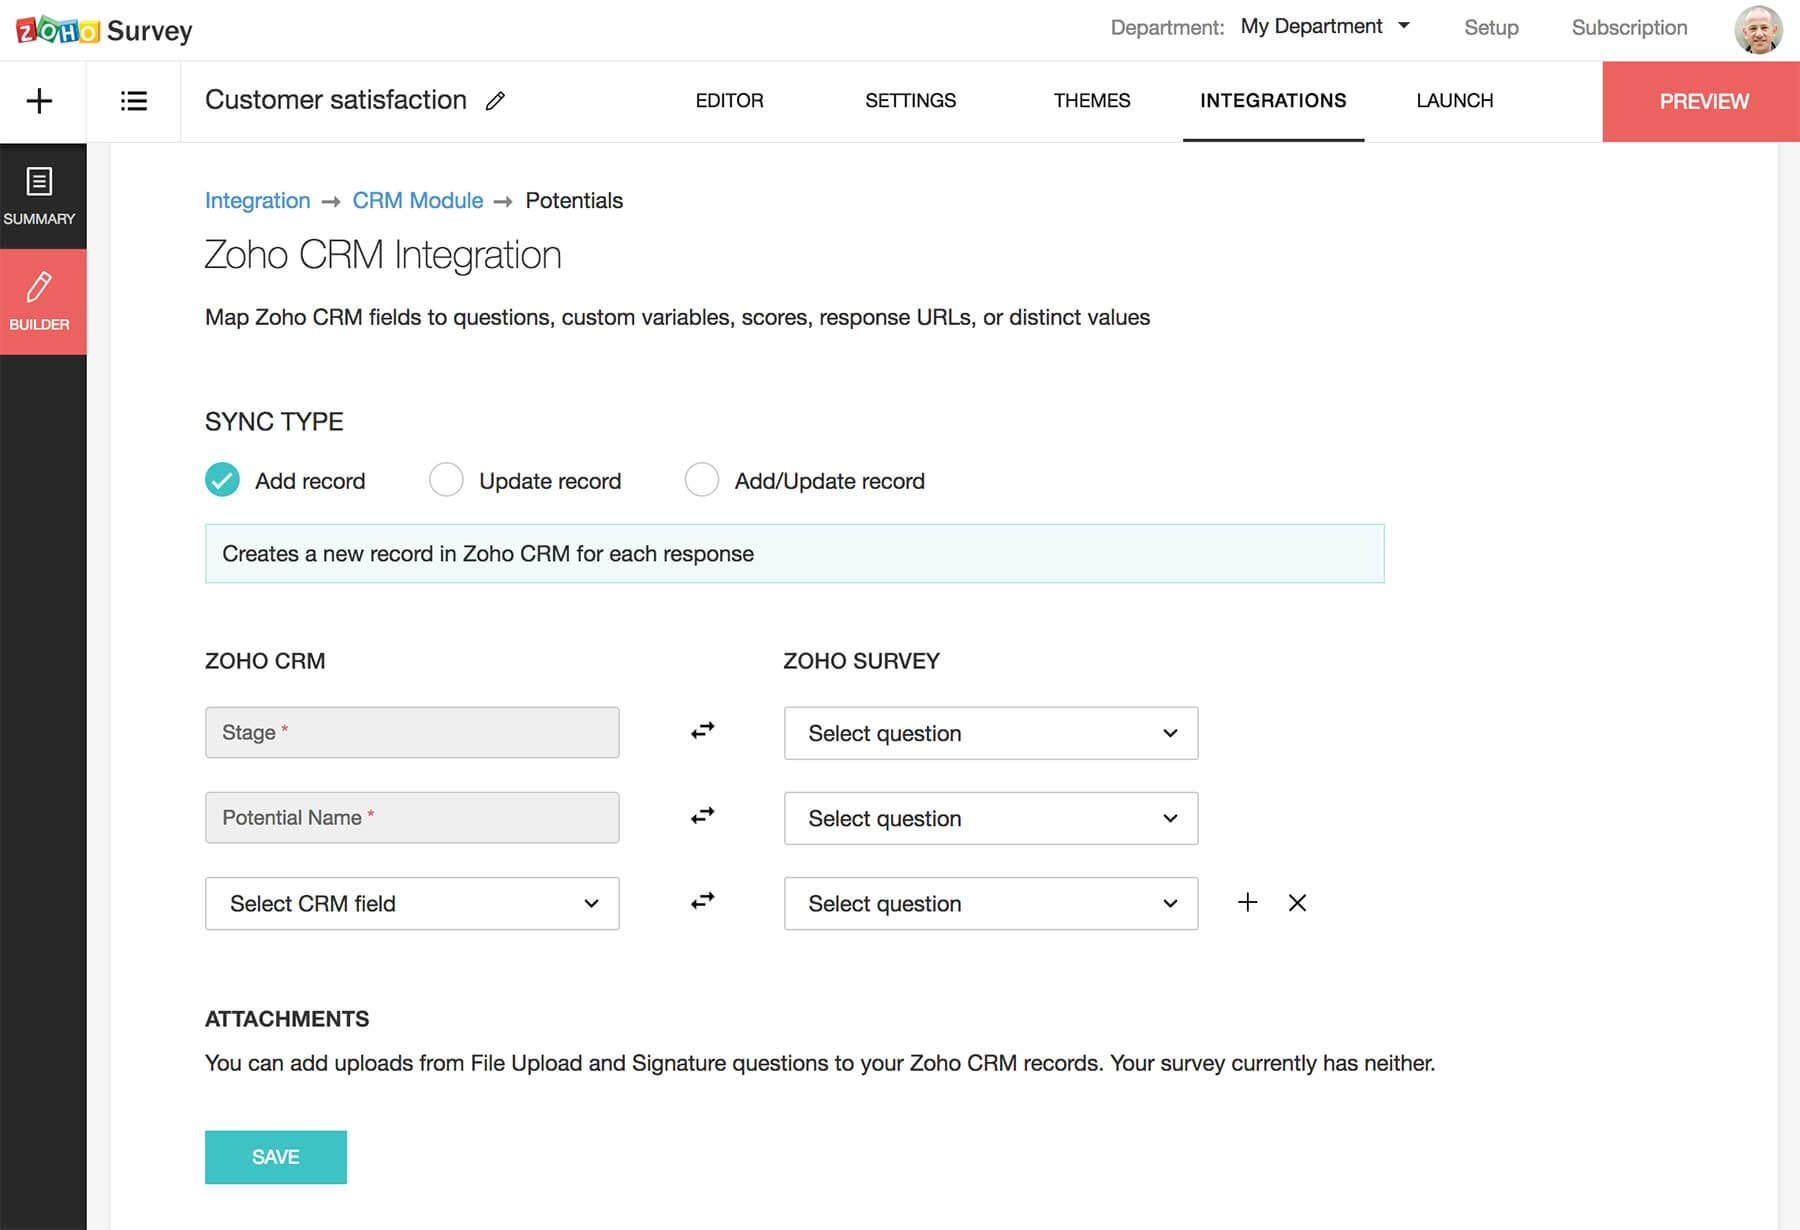Select the Add record sync type
Image resolution: width=1800 pixels, height=1230 pixels.
tap(221, 480)
